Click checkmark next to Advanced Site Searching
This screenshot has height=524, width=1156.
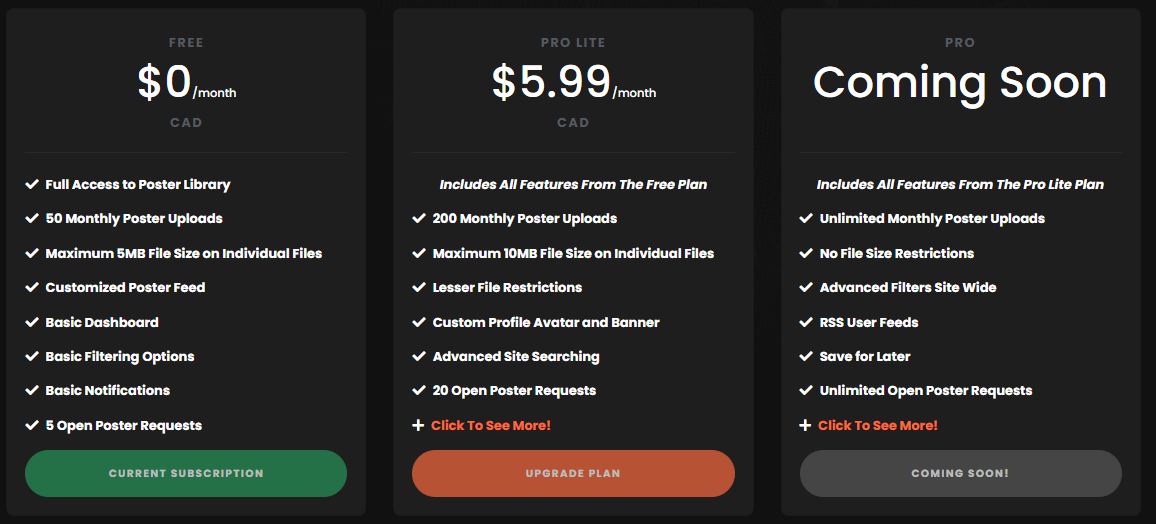coord(419,356)
